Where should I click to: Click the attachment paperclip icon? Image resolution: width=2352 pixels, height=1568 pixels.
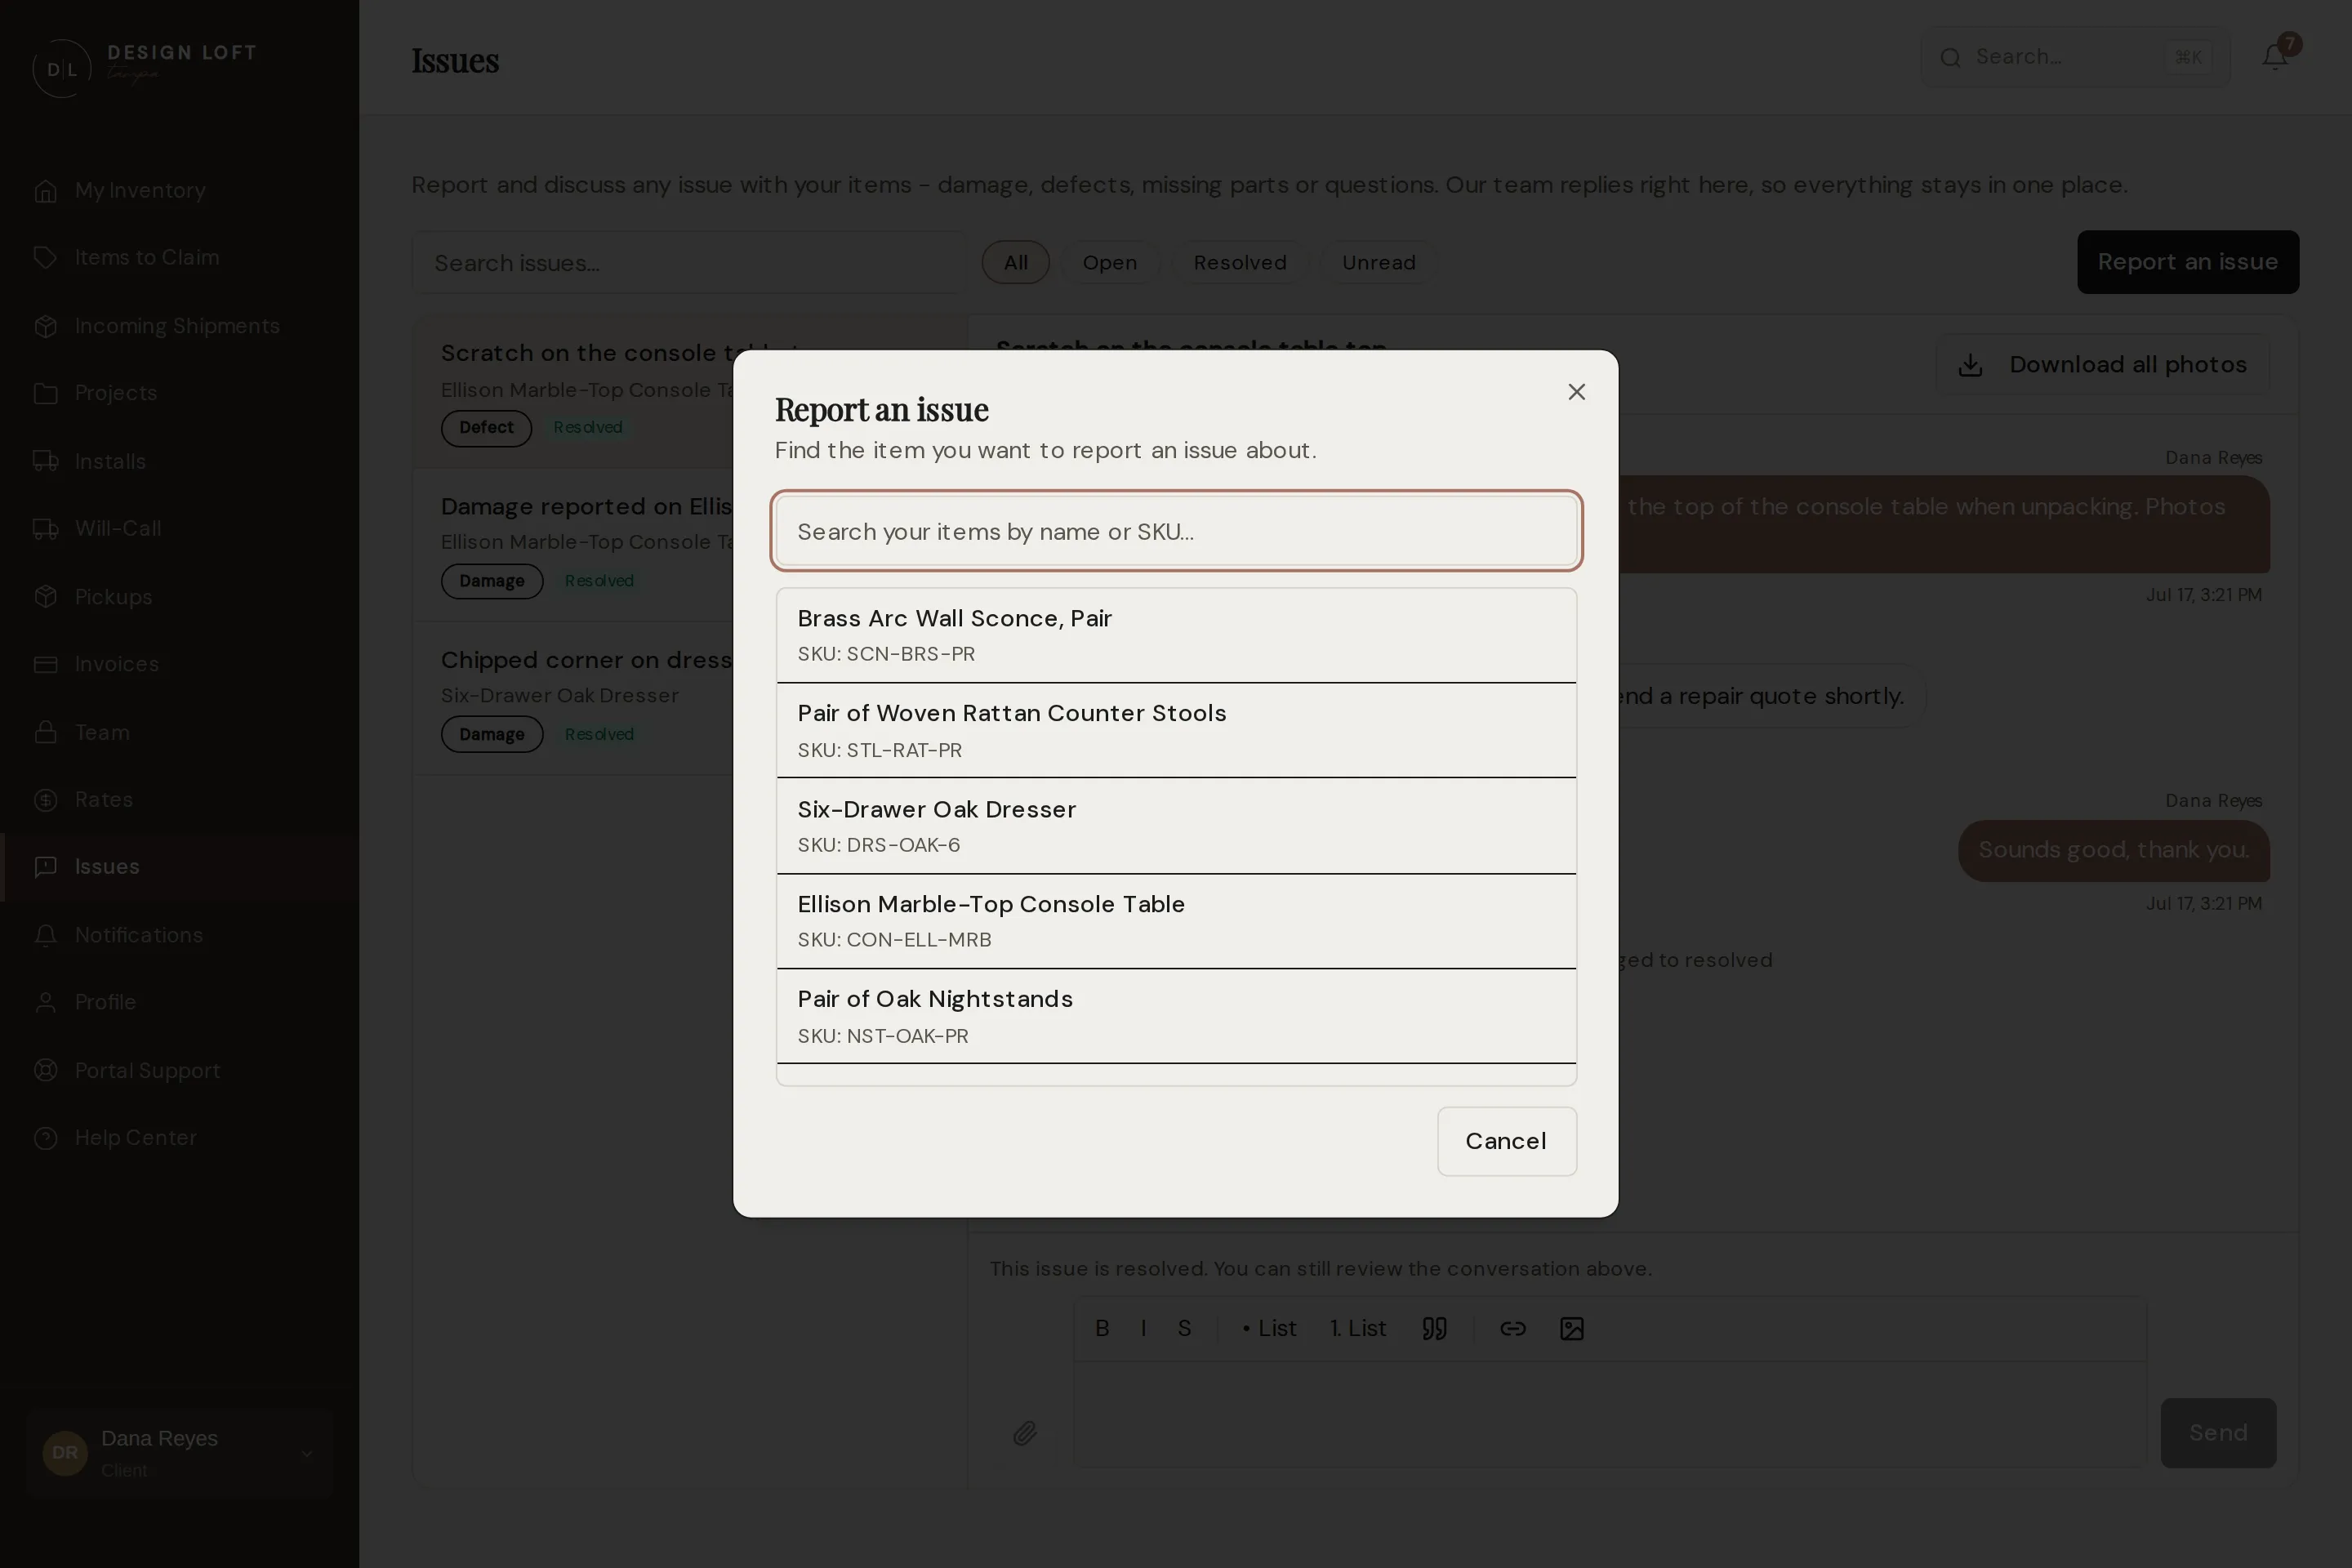click(x=1025, y=1433)
